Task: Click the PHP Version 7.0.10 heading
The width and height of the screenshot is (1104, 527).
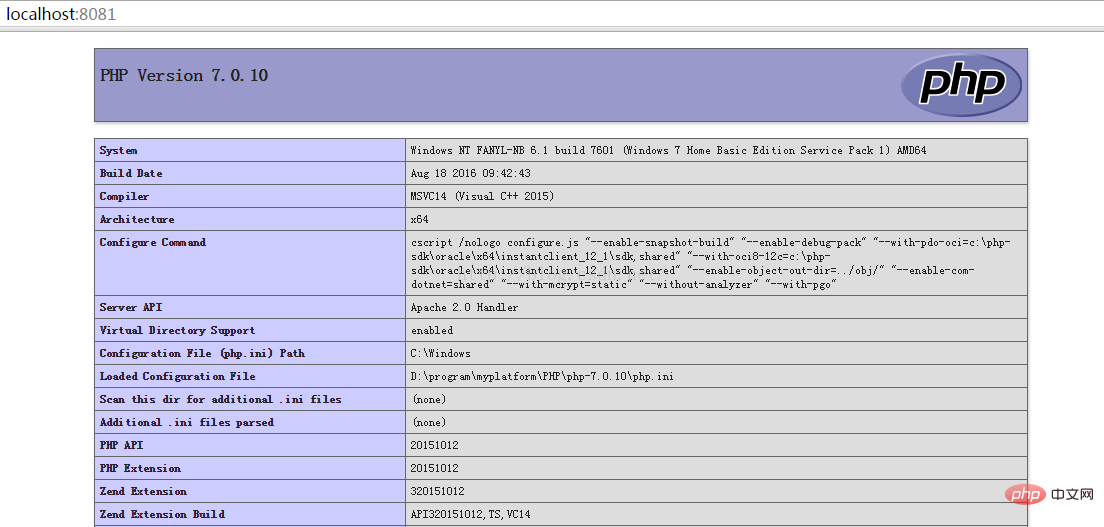Action: coord(184,75)
